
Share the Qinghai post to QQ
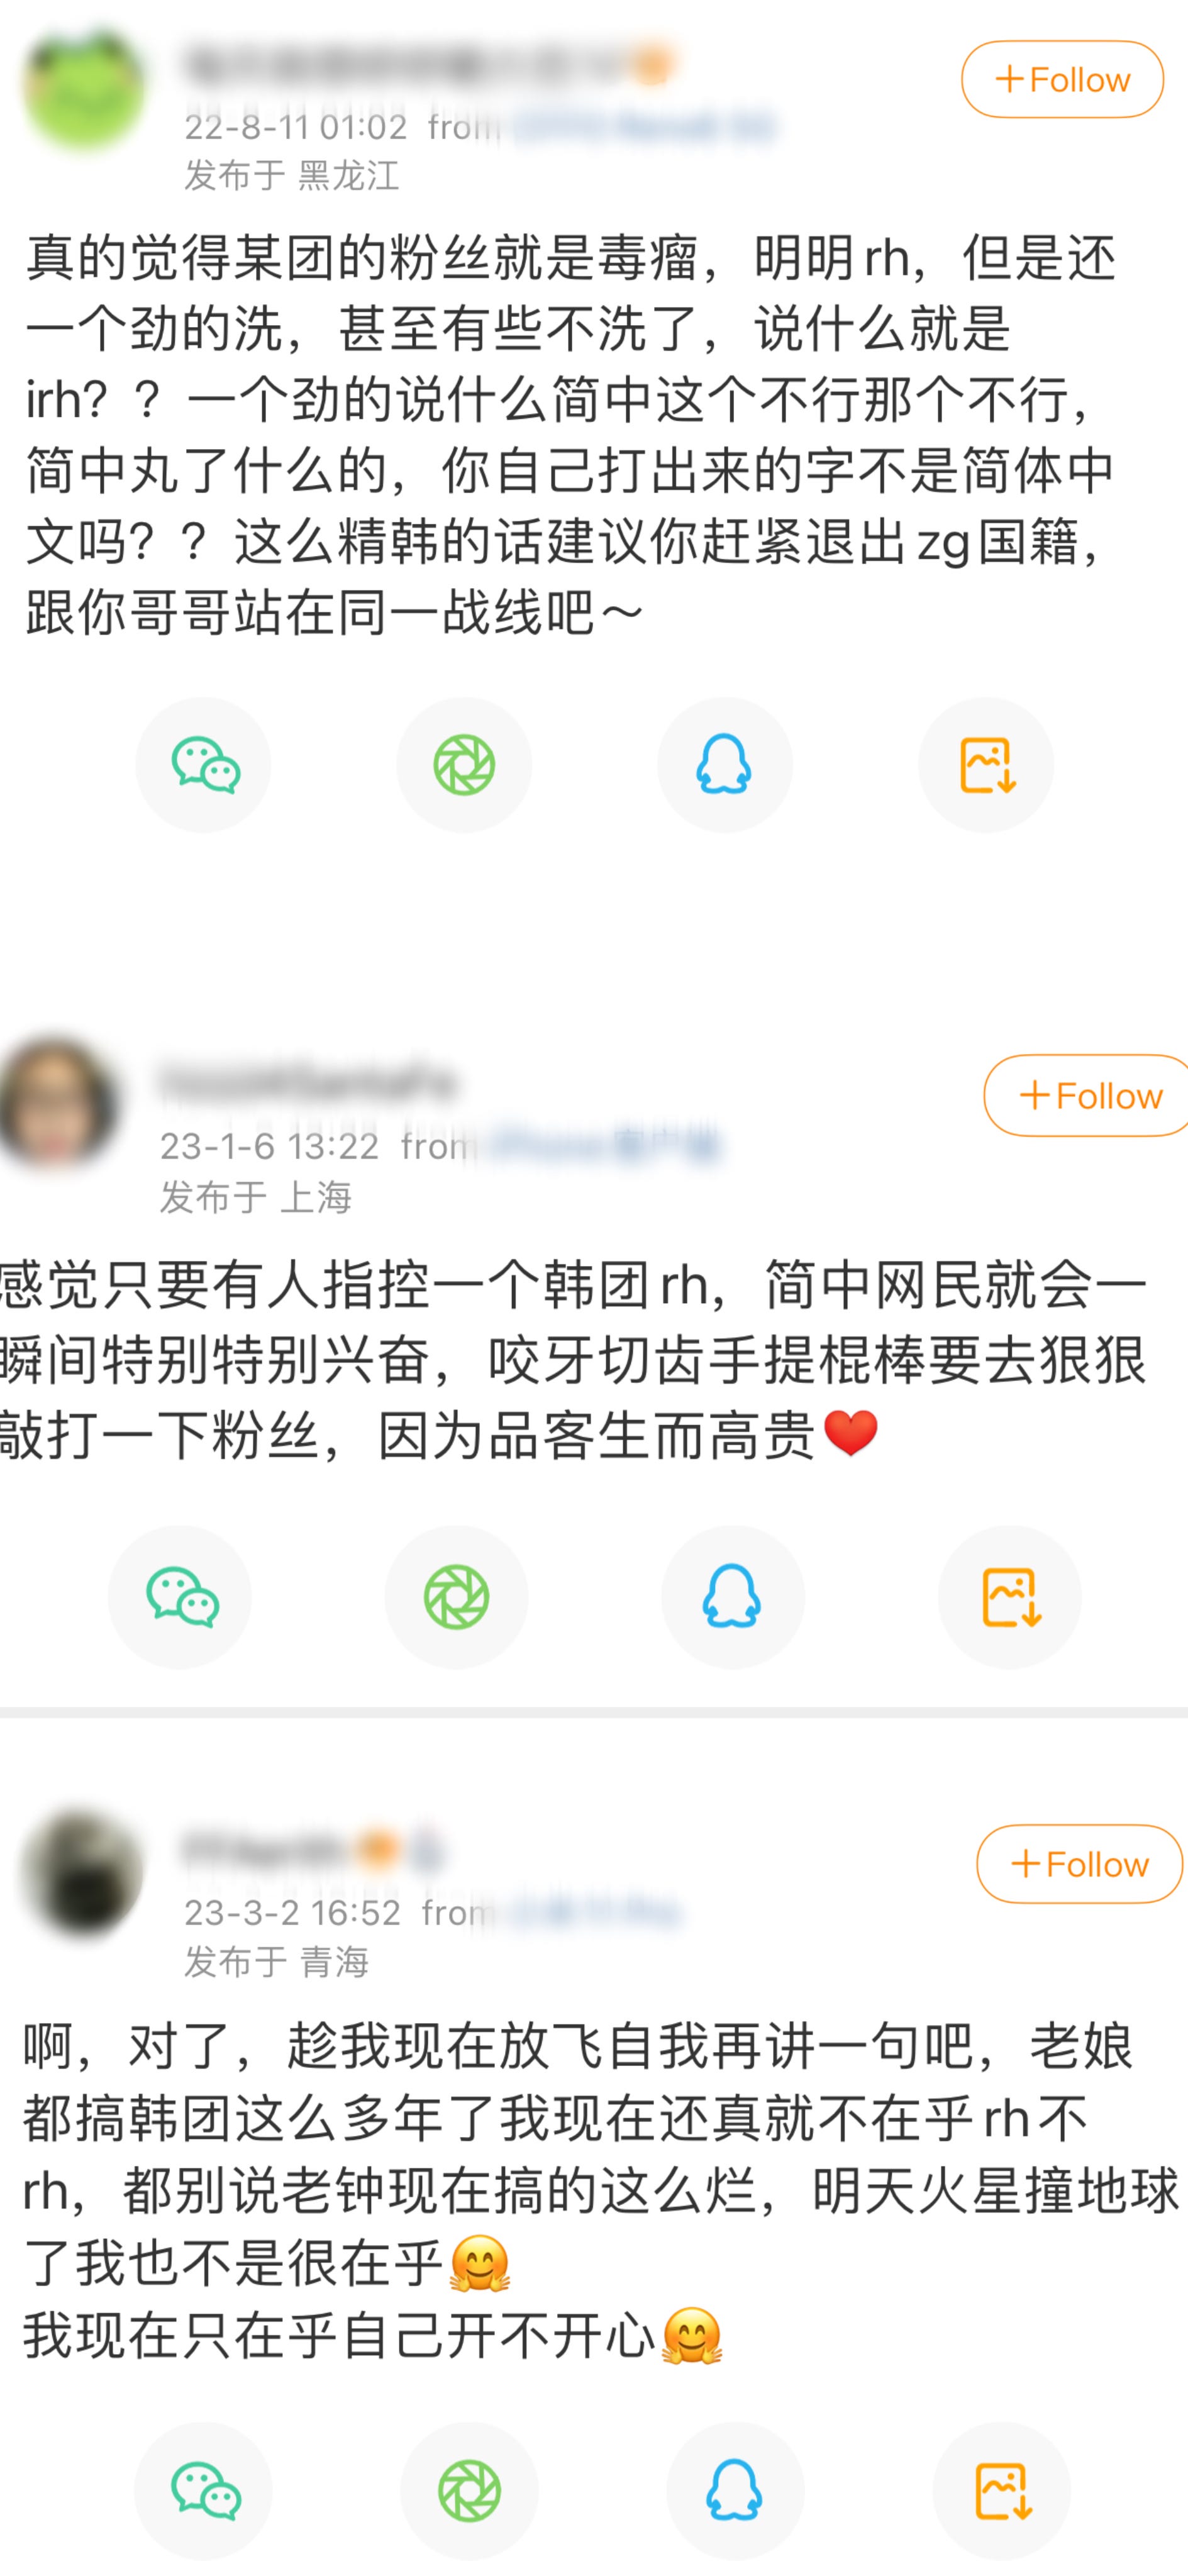(735, 2491)
